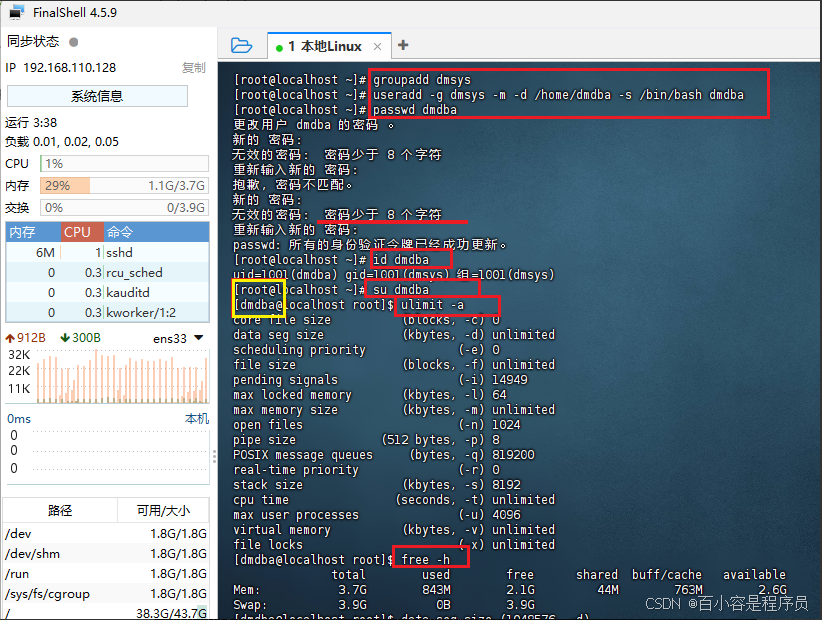Click the useradd command line in terminal
Screen dimensions: 822x620
[558, 94]
